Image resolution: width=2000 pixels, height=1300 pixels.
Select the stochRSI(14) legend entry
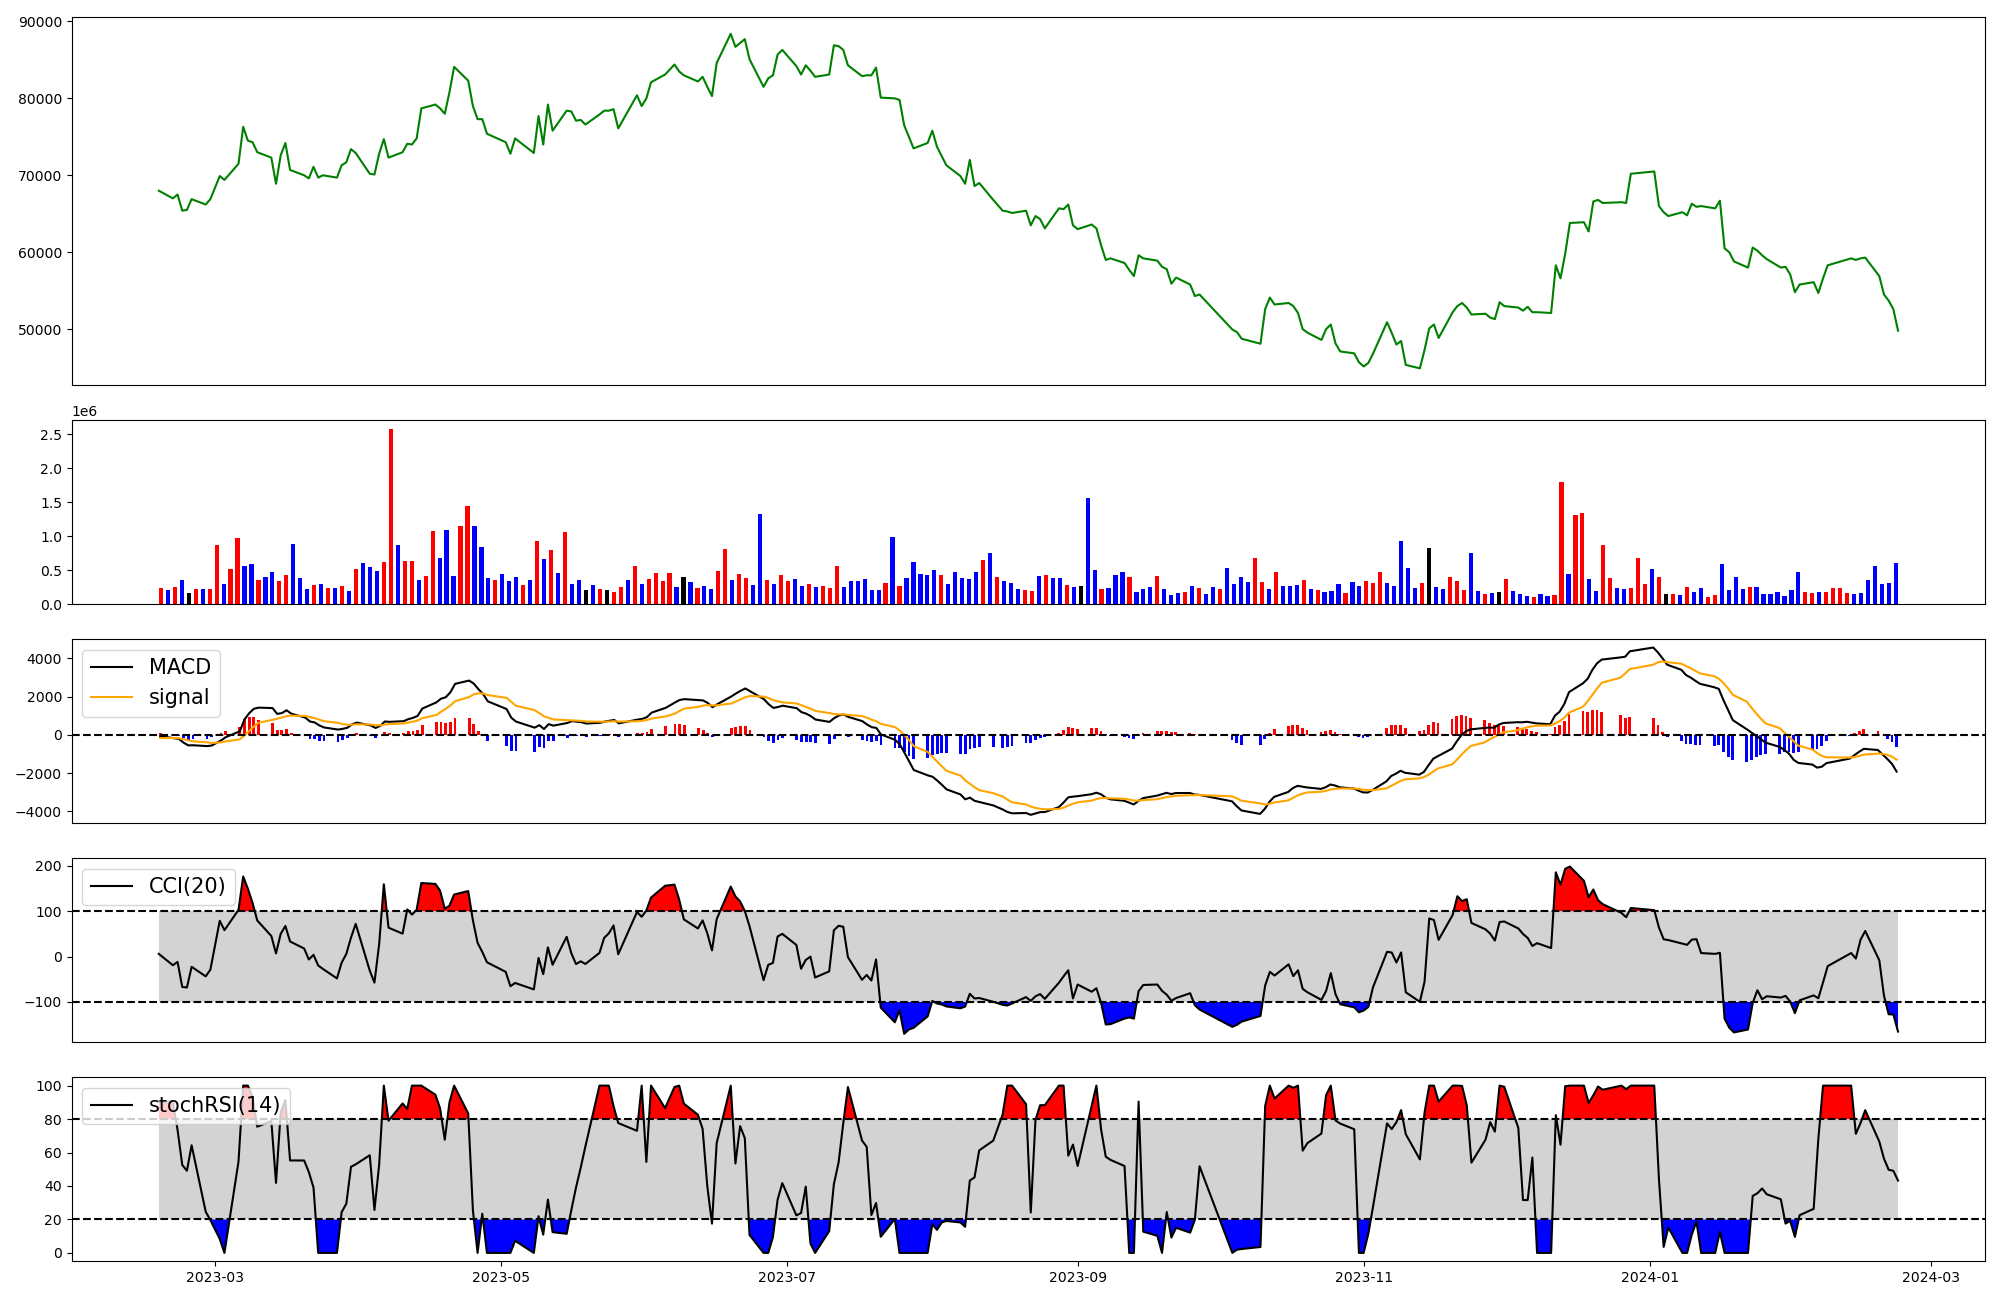tap(214, 1105)
